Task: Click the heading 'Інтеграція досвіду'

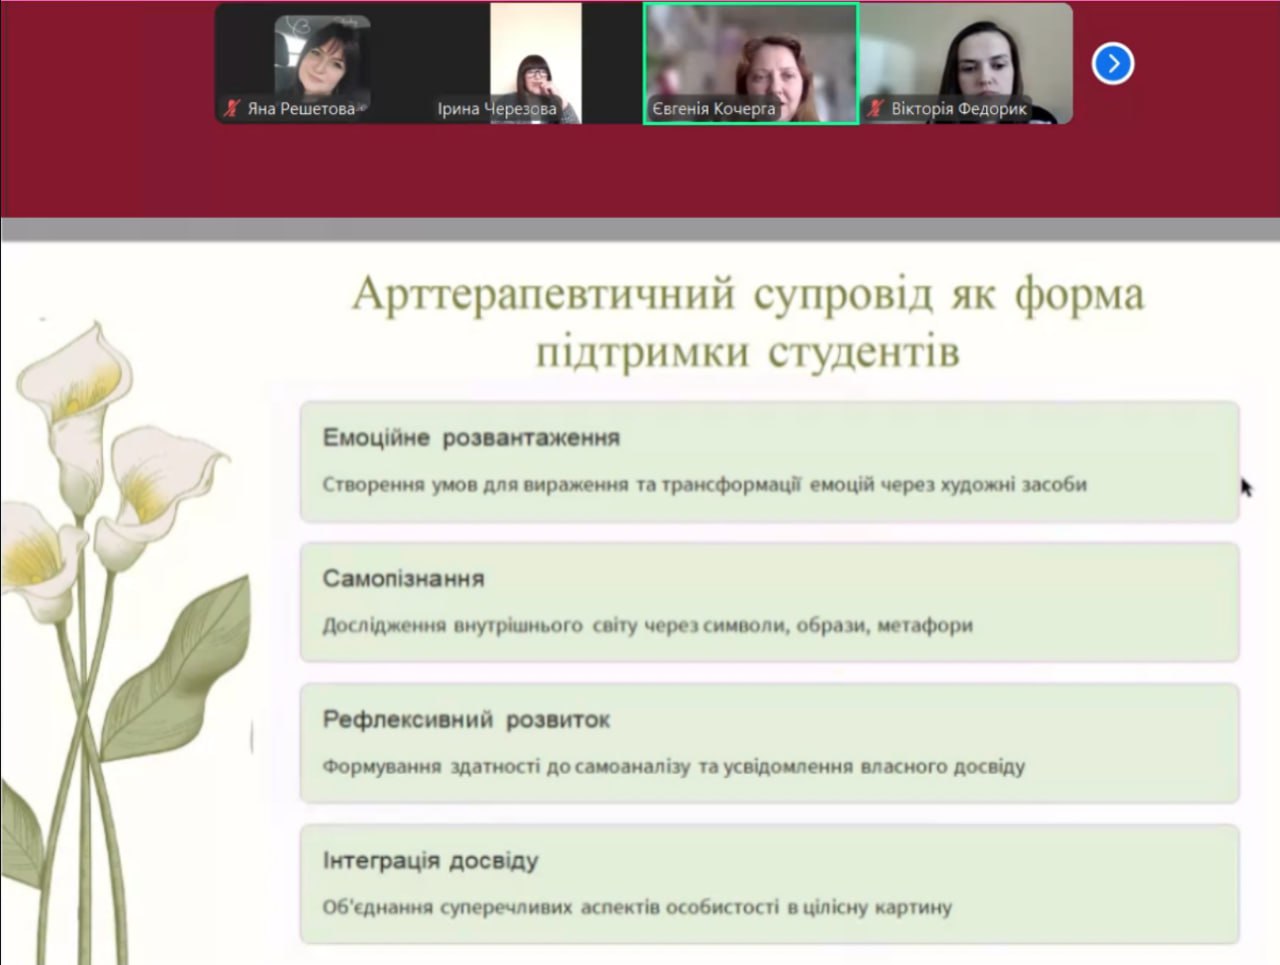Action: point(430,861)
